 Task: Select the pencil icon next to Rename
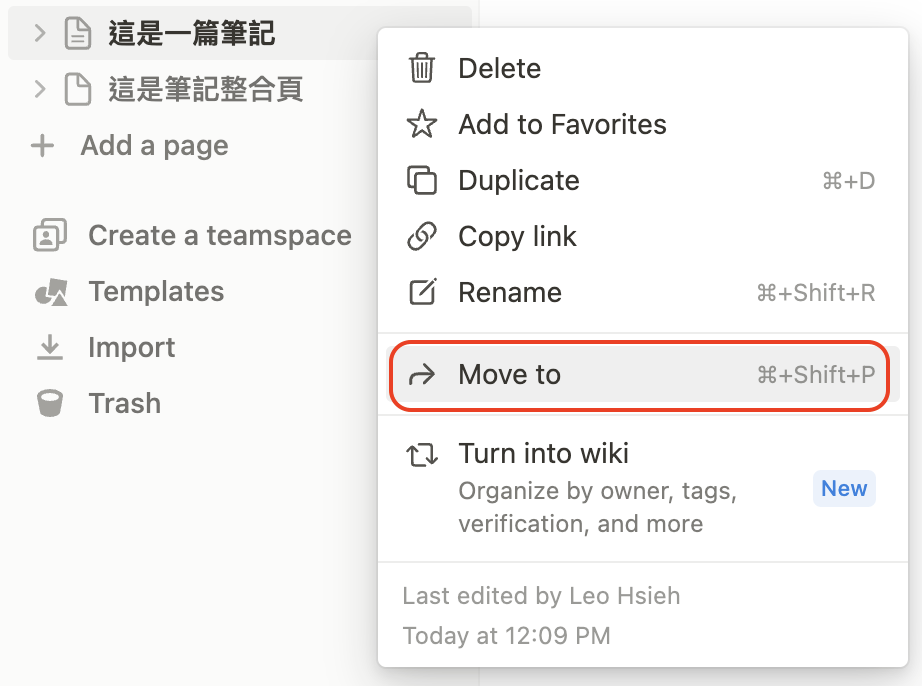pos(422,292)
